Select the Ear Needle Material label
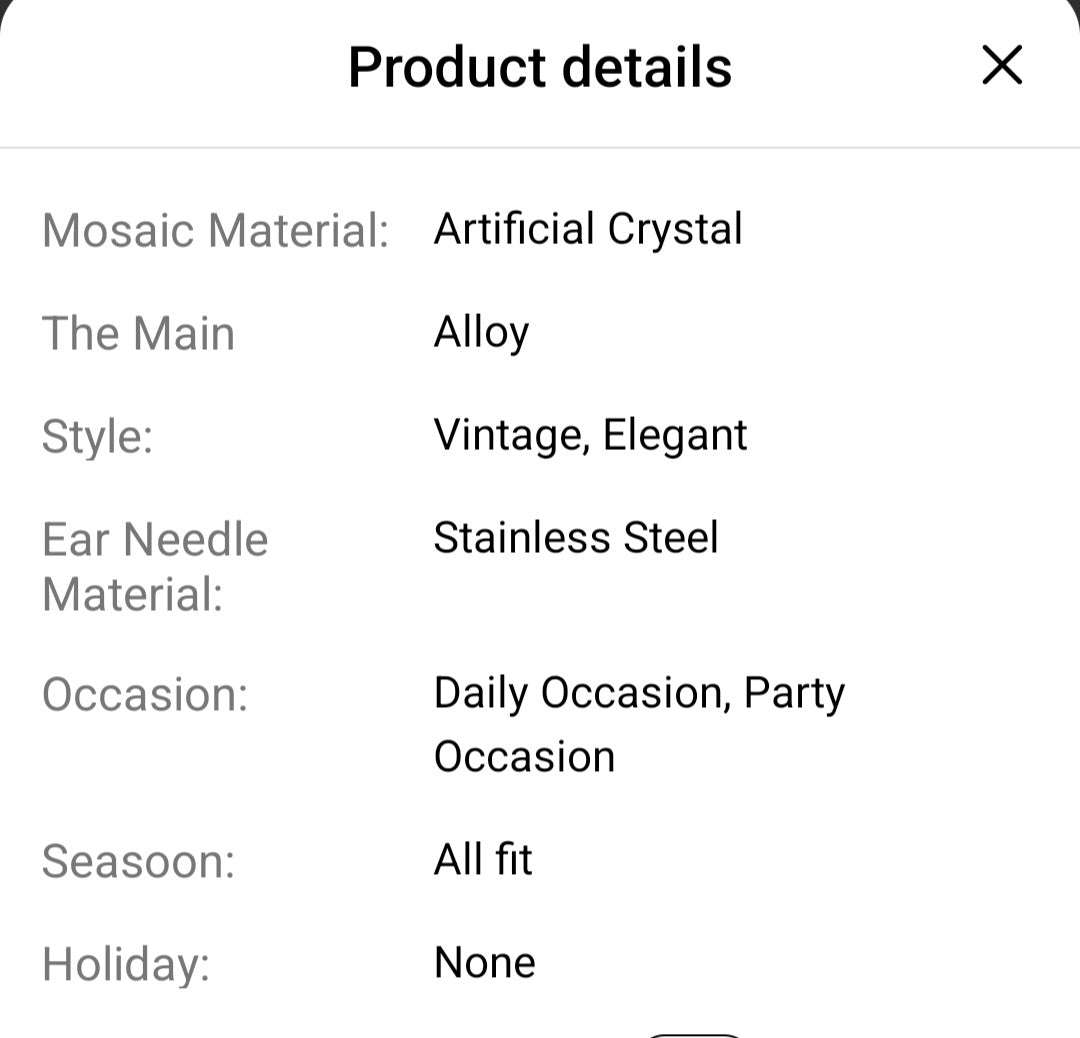 (155, 567)
